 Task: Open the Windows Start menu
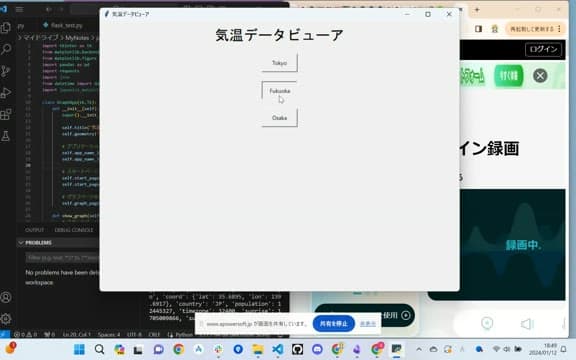pyautogui.click(x=79, y=349)
